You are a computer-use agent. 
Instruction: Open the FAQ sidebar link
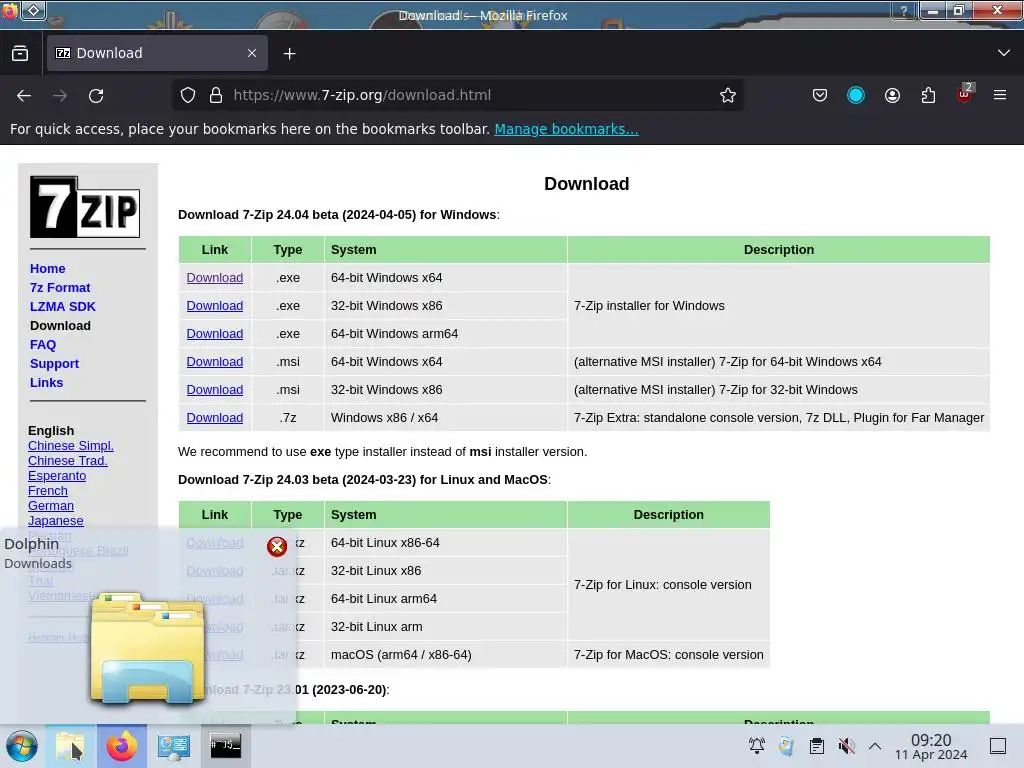[43, 345]
